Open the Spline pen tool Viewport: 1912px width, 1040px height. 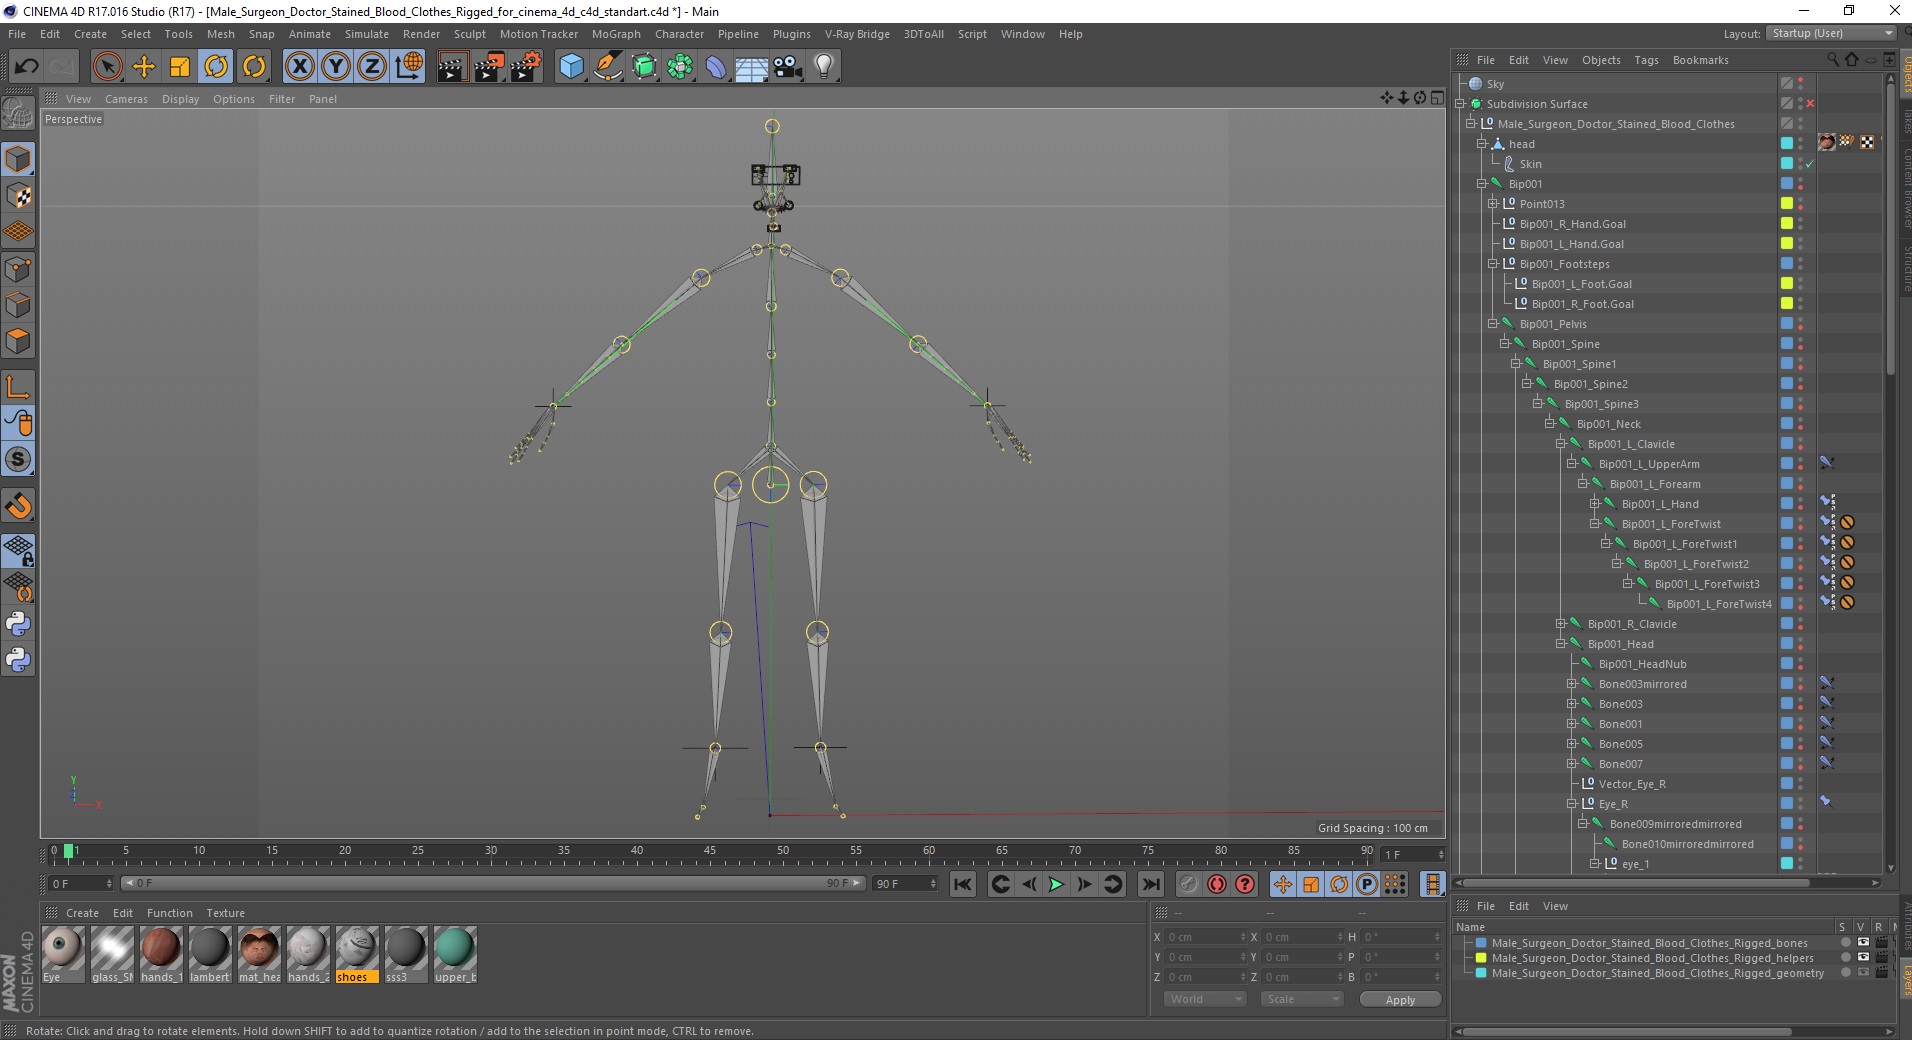coord(607,67)
